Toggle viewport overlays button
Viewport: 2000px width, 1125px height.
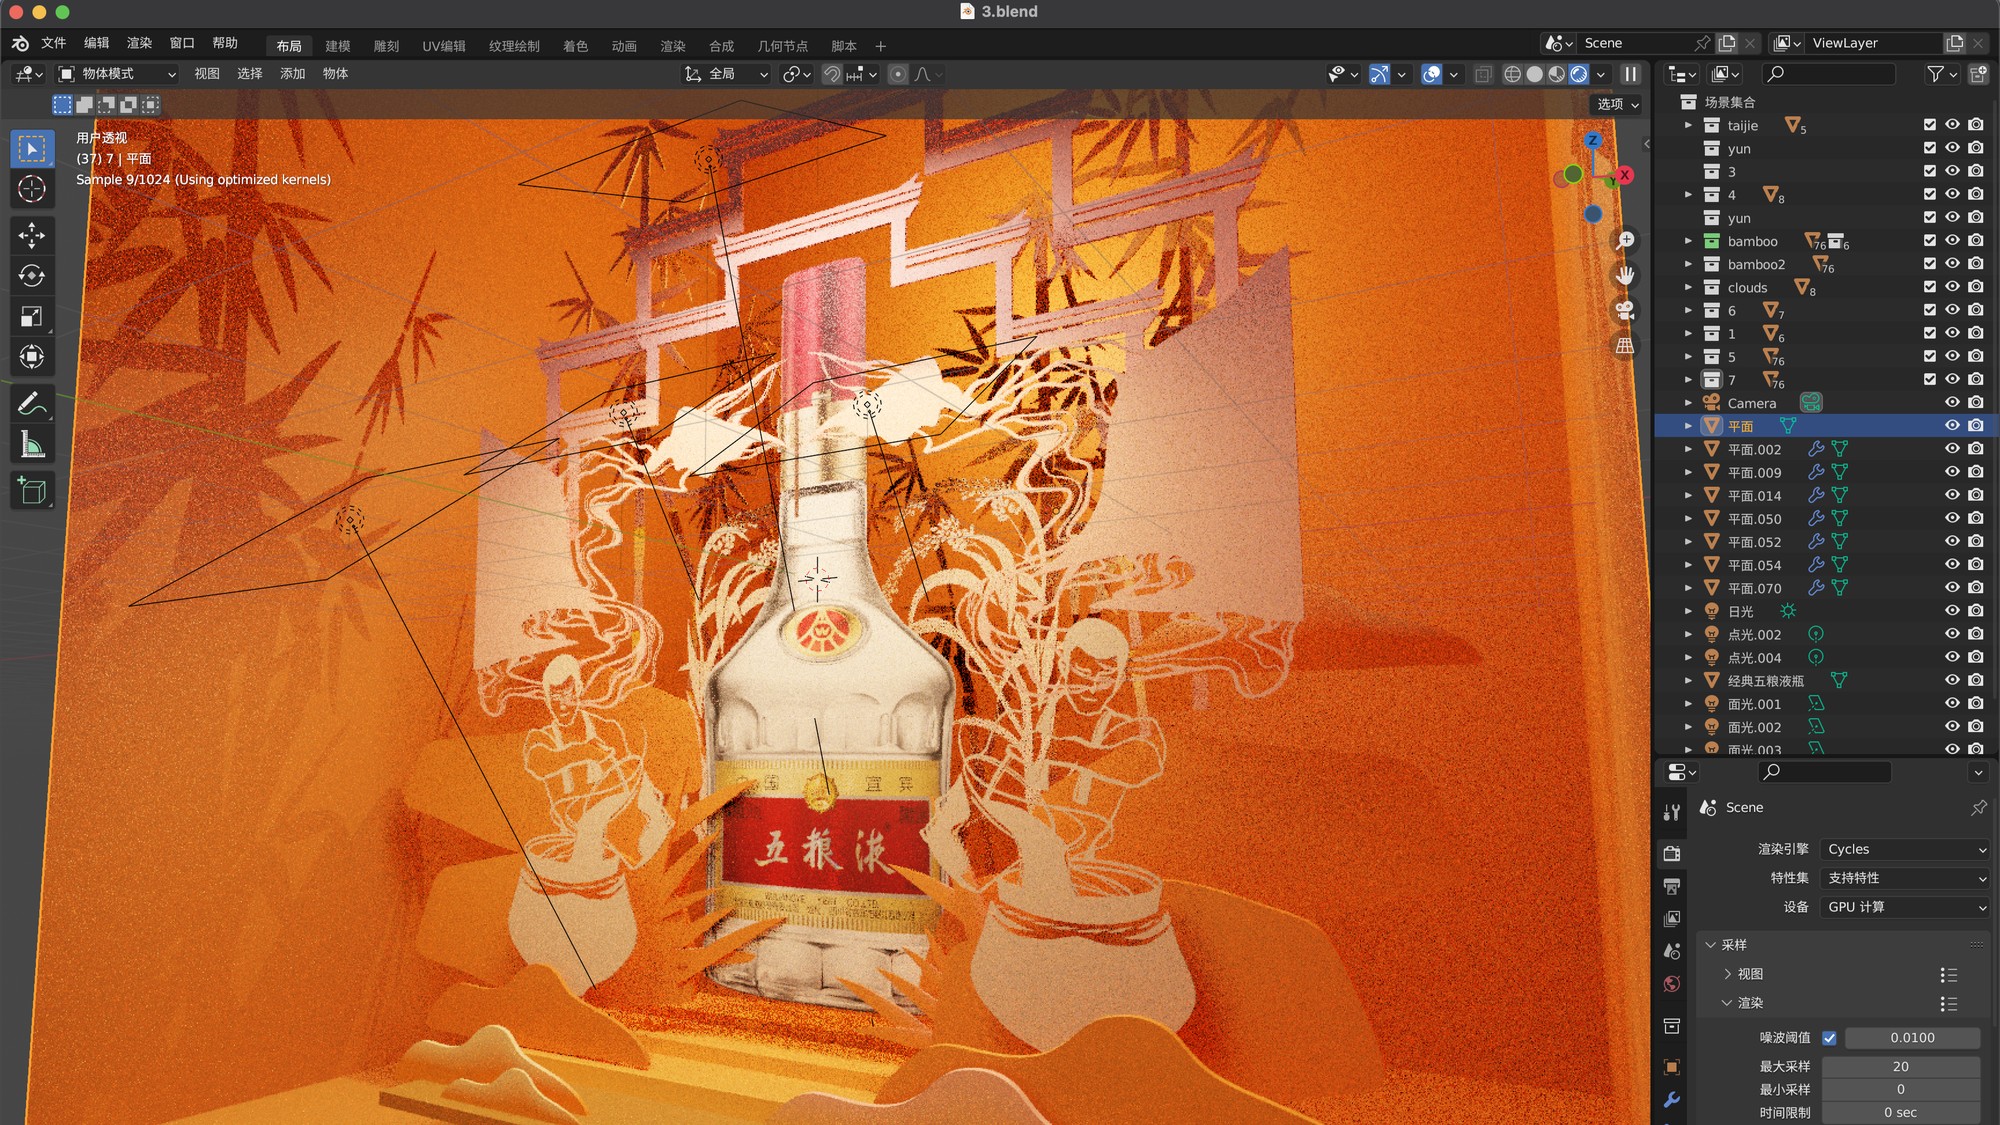pos(1431,74)
